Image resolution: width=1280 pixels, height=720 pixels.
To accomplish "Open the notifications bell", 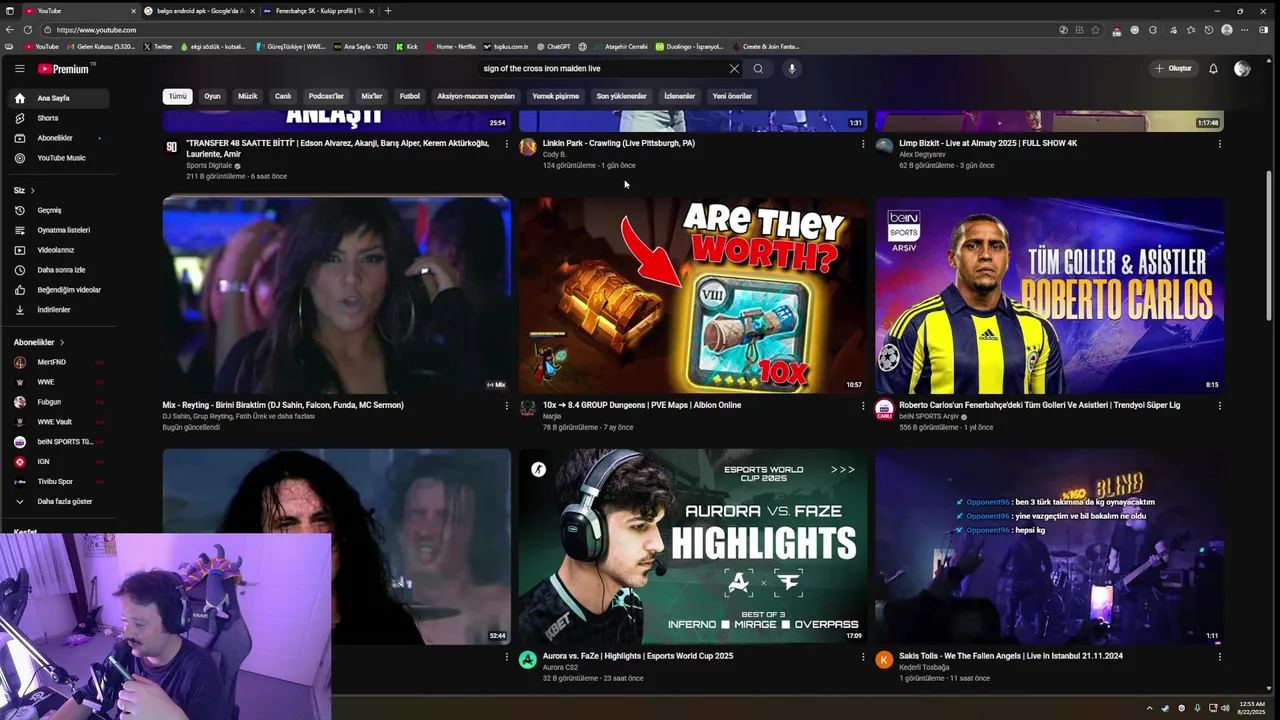I will point(1213,69).
